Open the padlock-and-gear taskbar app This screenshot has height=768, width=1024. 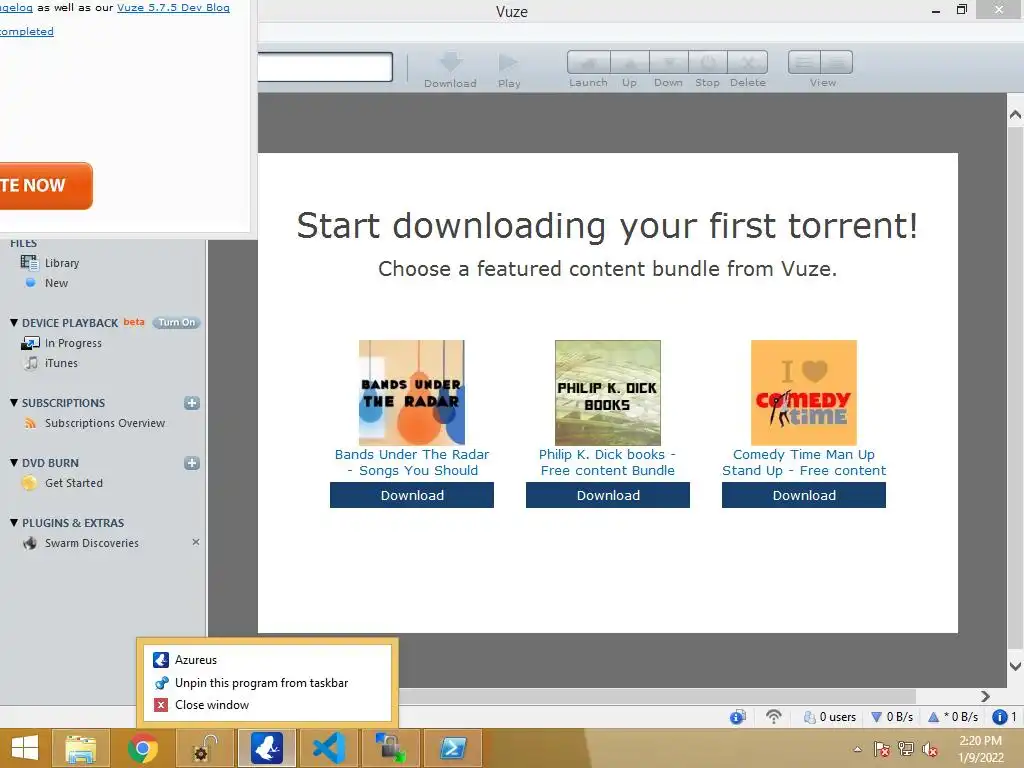coord(204,748)
